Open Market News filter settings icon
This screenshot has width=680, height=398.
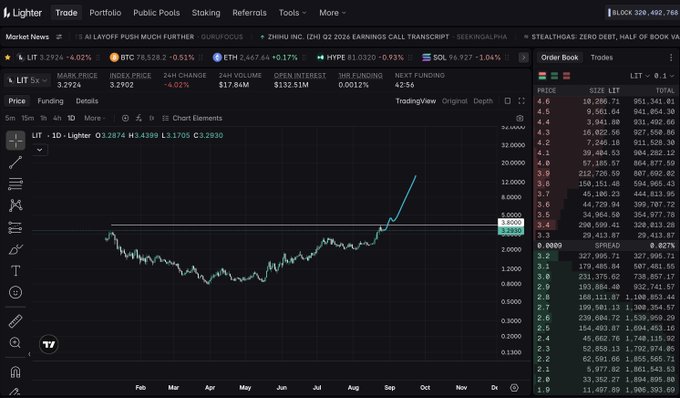59,37
